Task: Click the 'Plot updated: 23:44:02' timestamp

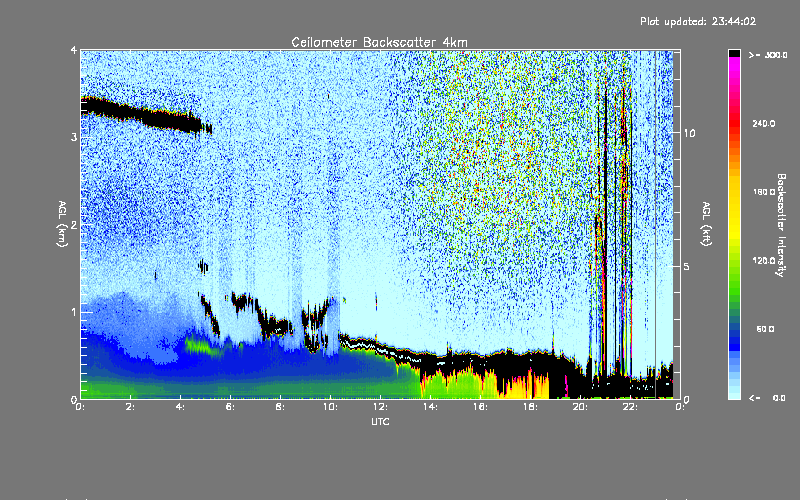Action: coord(698,21)
